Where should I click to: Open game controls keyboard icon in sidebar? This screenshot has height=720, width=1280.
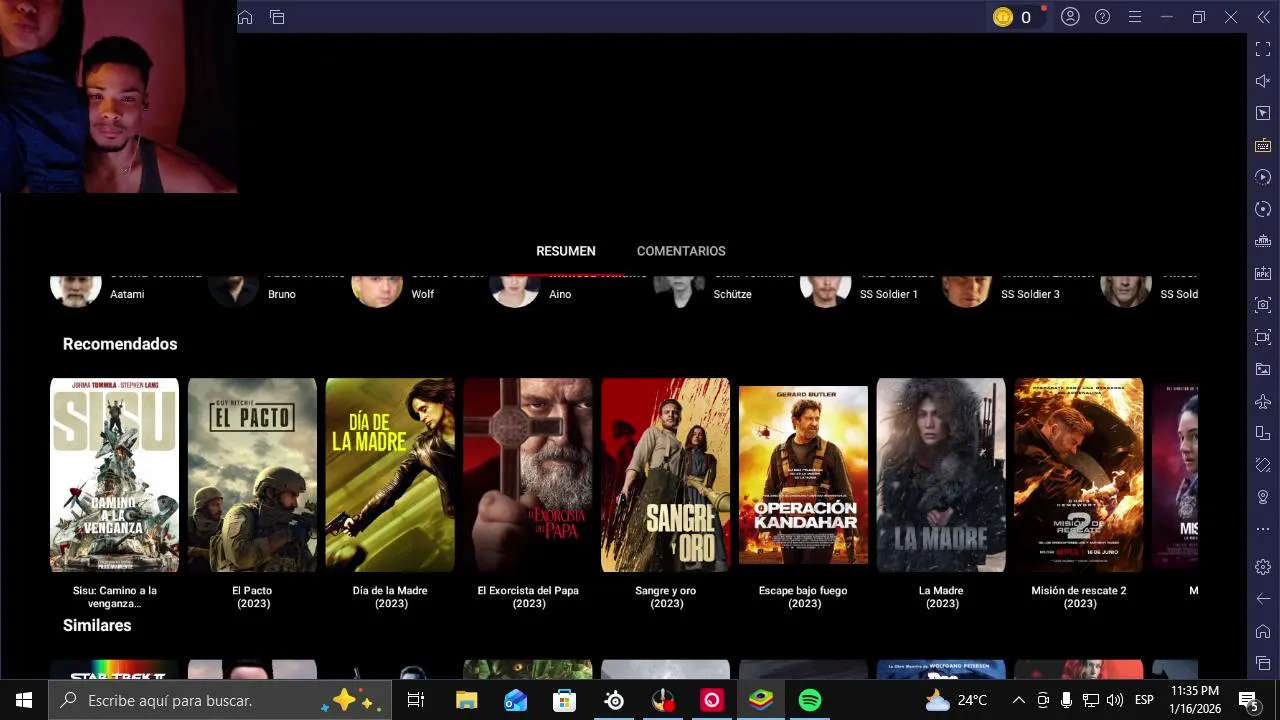click(x=1263, y=145)
